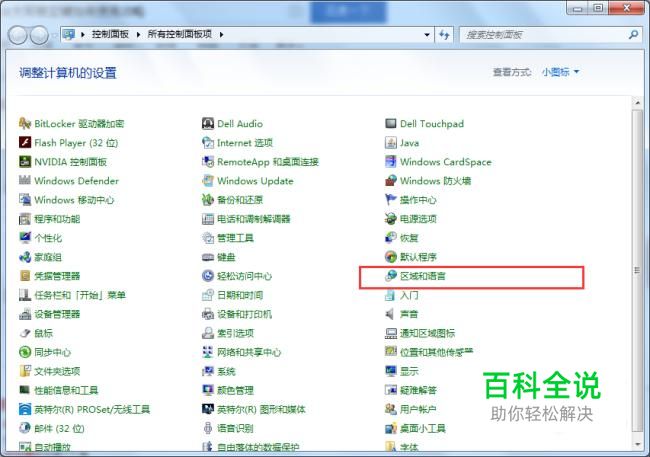Open the Dell Touchpad icon
Image resolution: width=650 pixels, height=457 pixels.
(390, 124)
